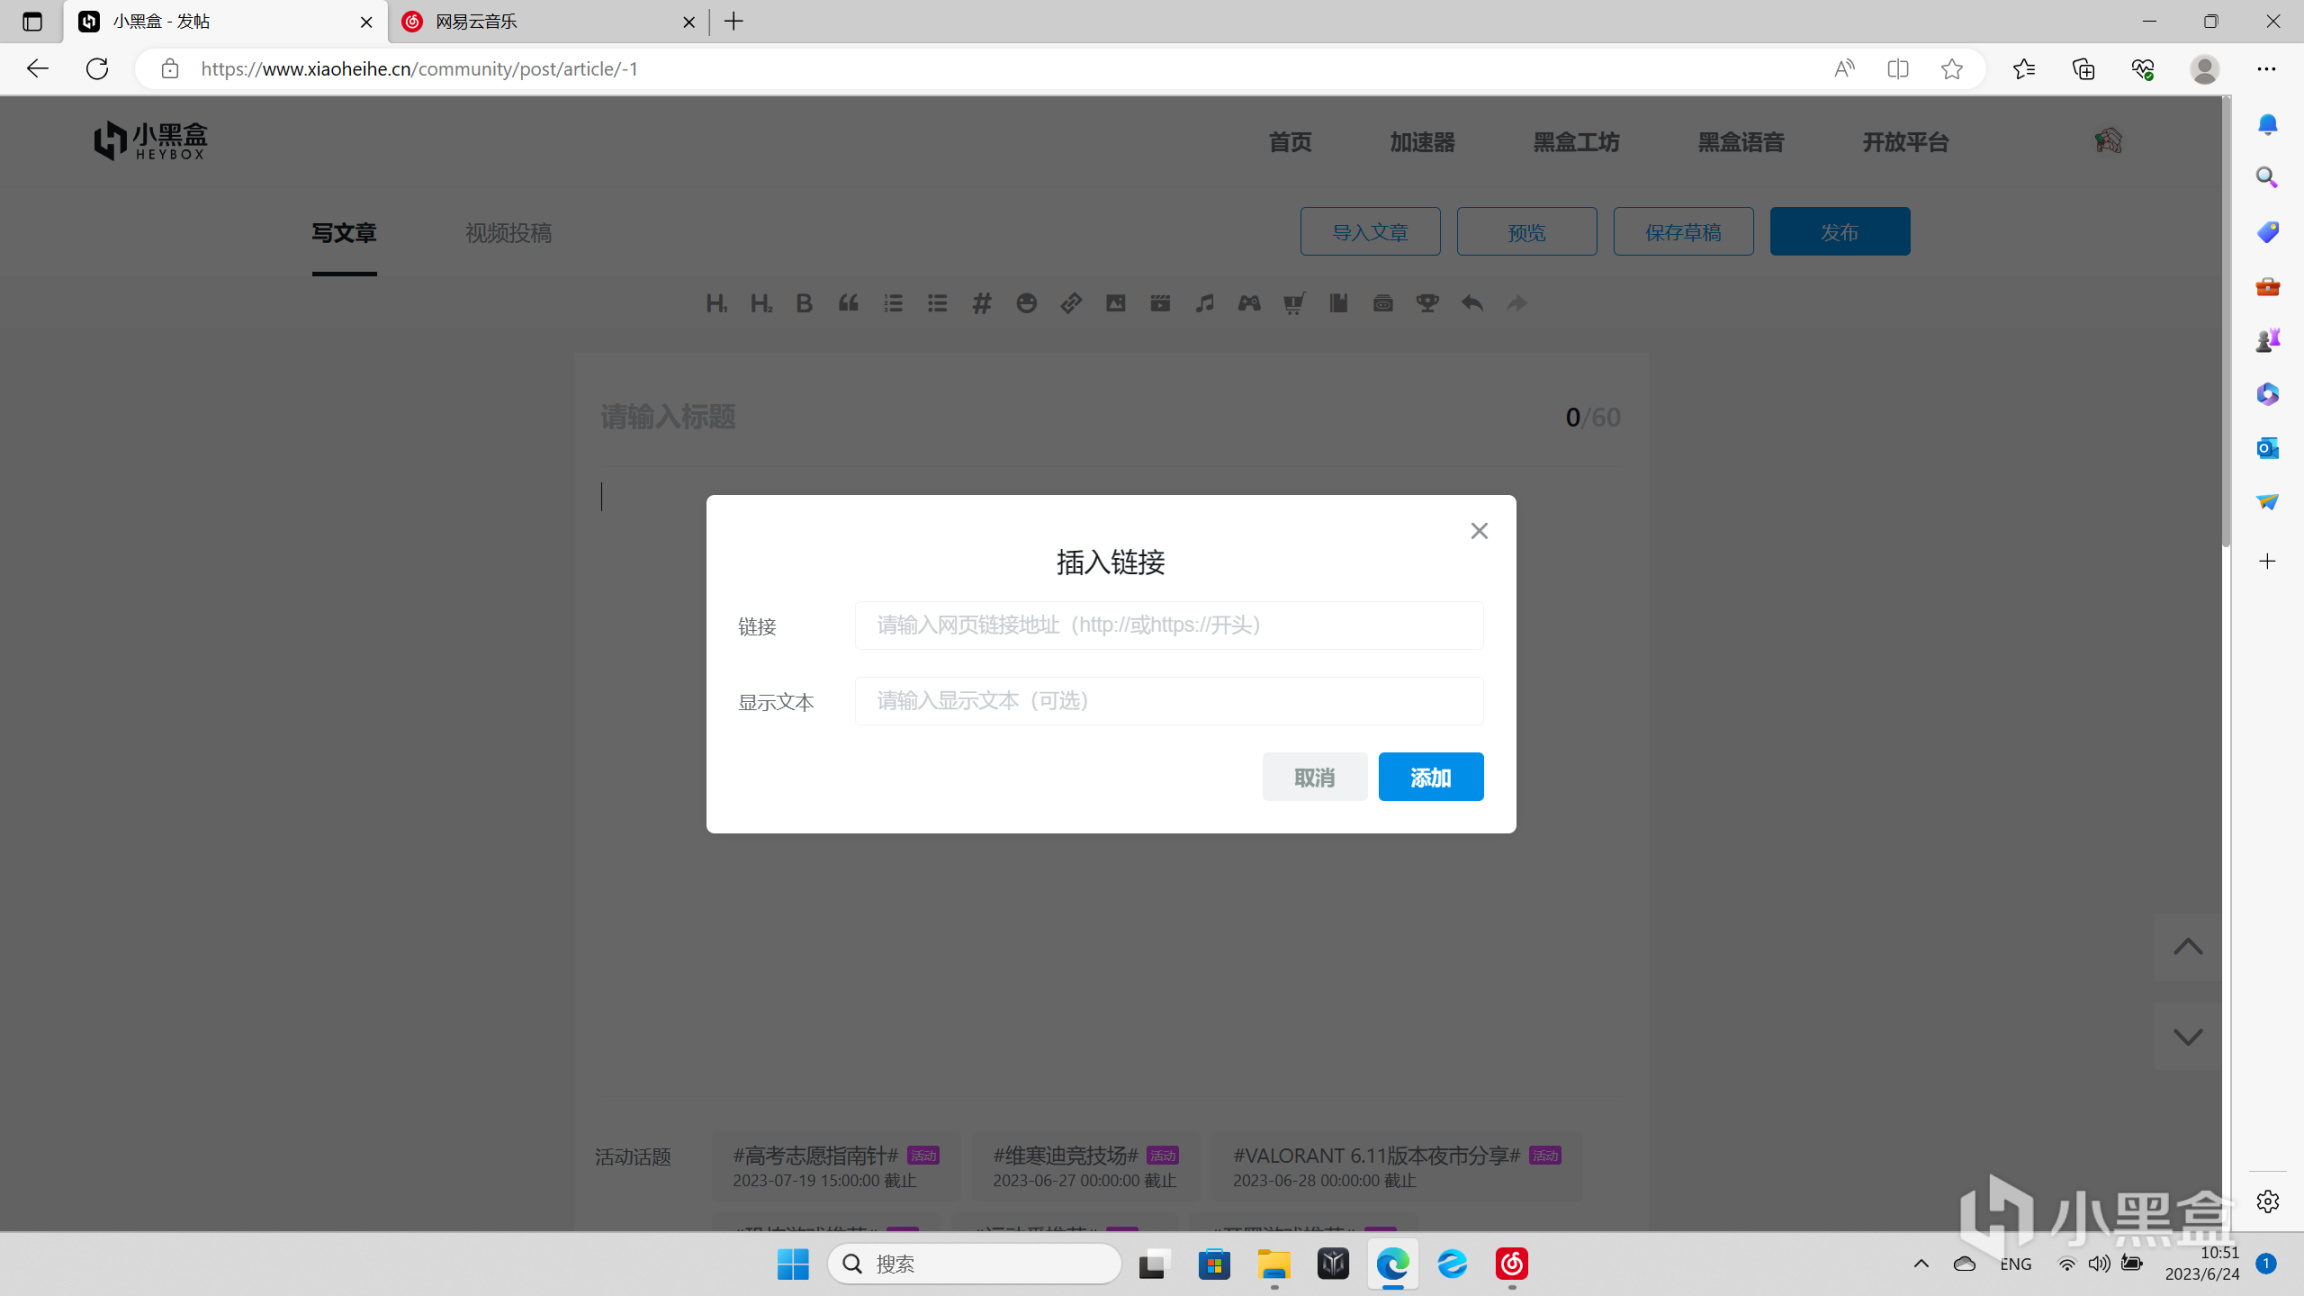Click the trophy icon in toolbar
The height and width of the screenshot is (1296, 2304).
pos(1427,303)
